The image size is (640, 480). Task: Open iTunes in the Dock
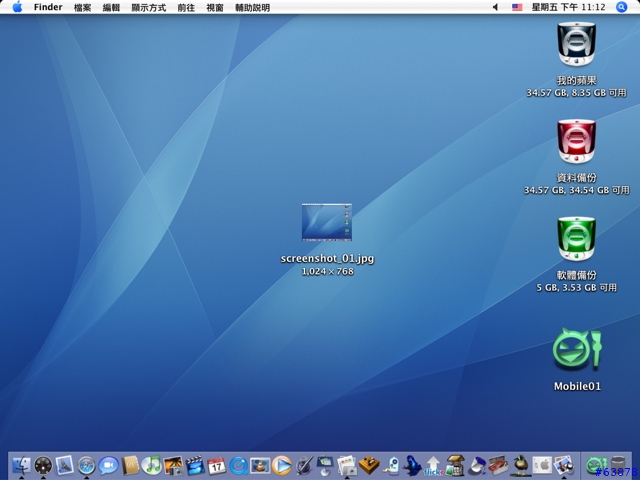pyautogui.click(x=152, y=465)
